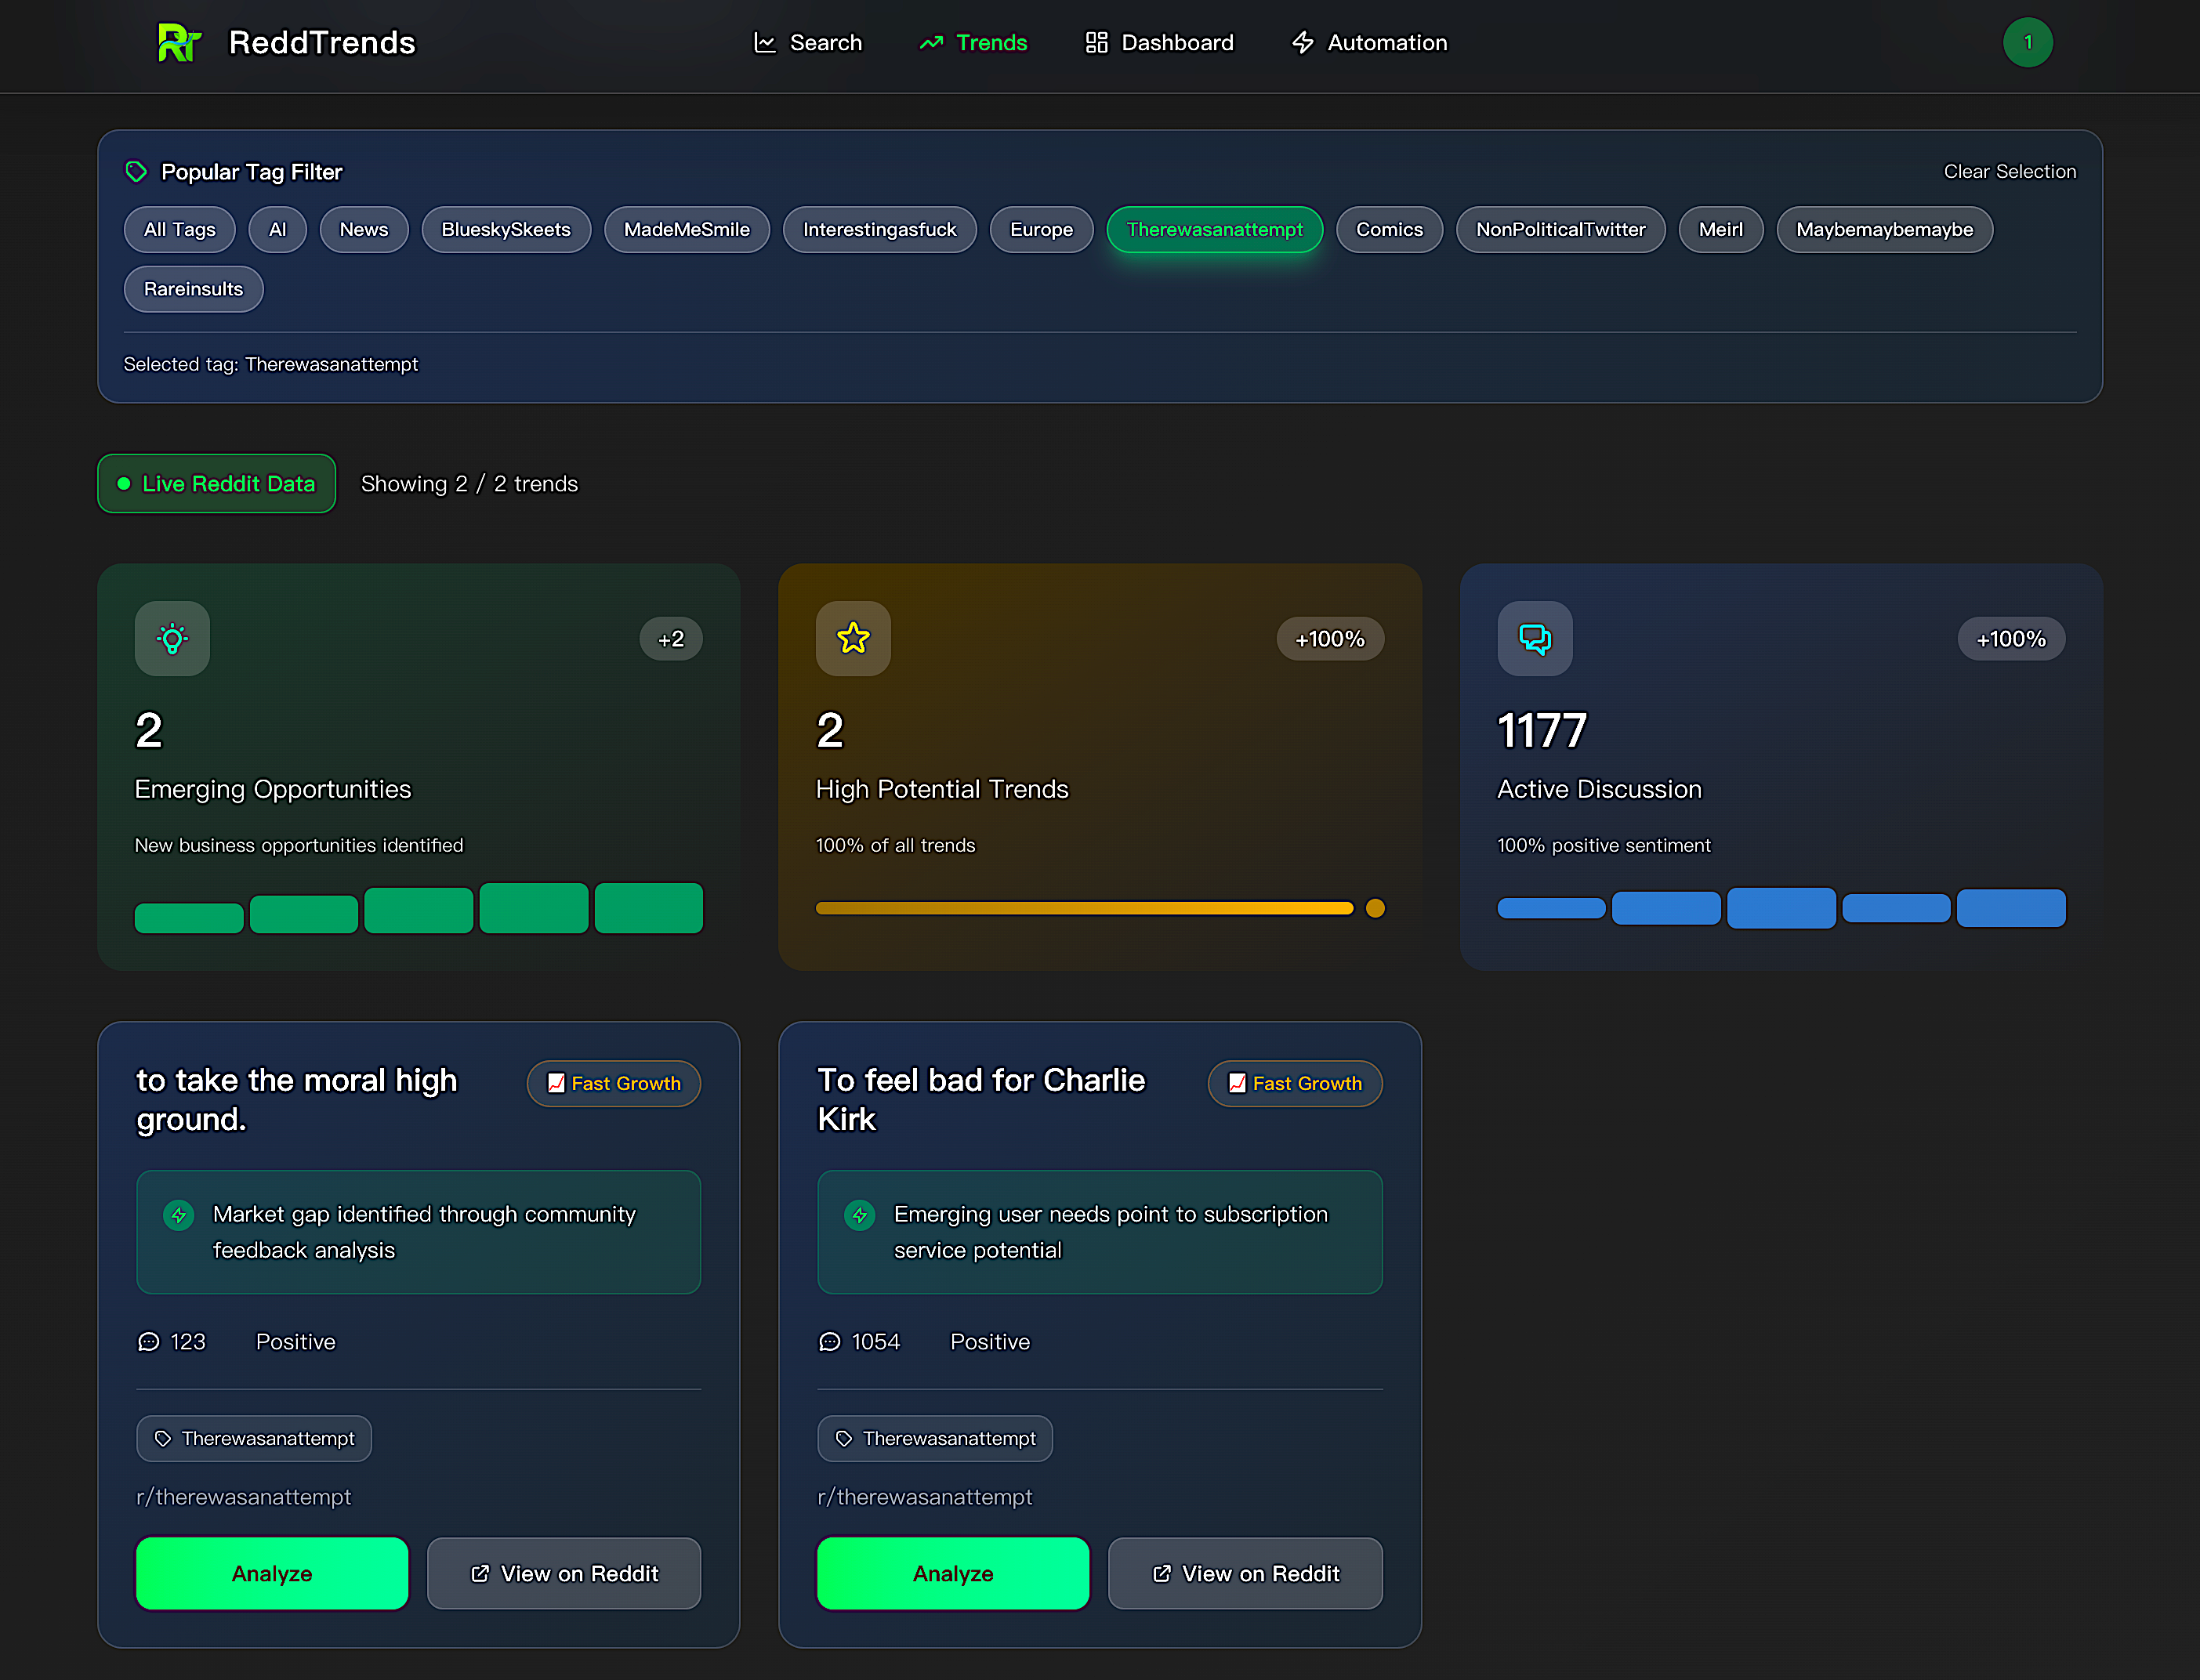Open the Search nav tab

807,43
